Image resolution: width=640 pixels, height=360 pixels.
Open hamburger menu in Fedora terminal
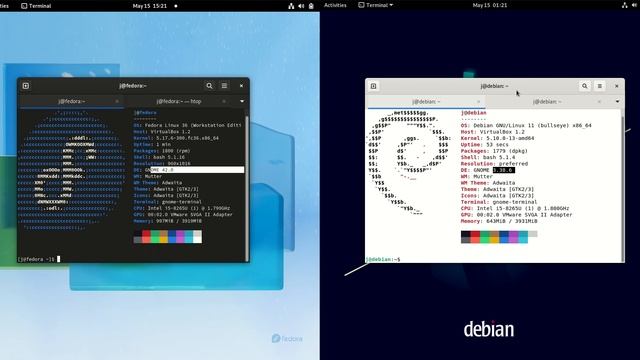224,86
